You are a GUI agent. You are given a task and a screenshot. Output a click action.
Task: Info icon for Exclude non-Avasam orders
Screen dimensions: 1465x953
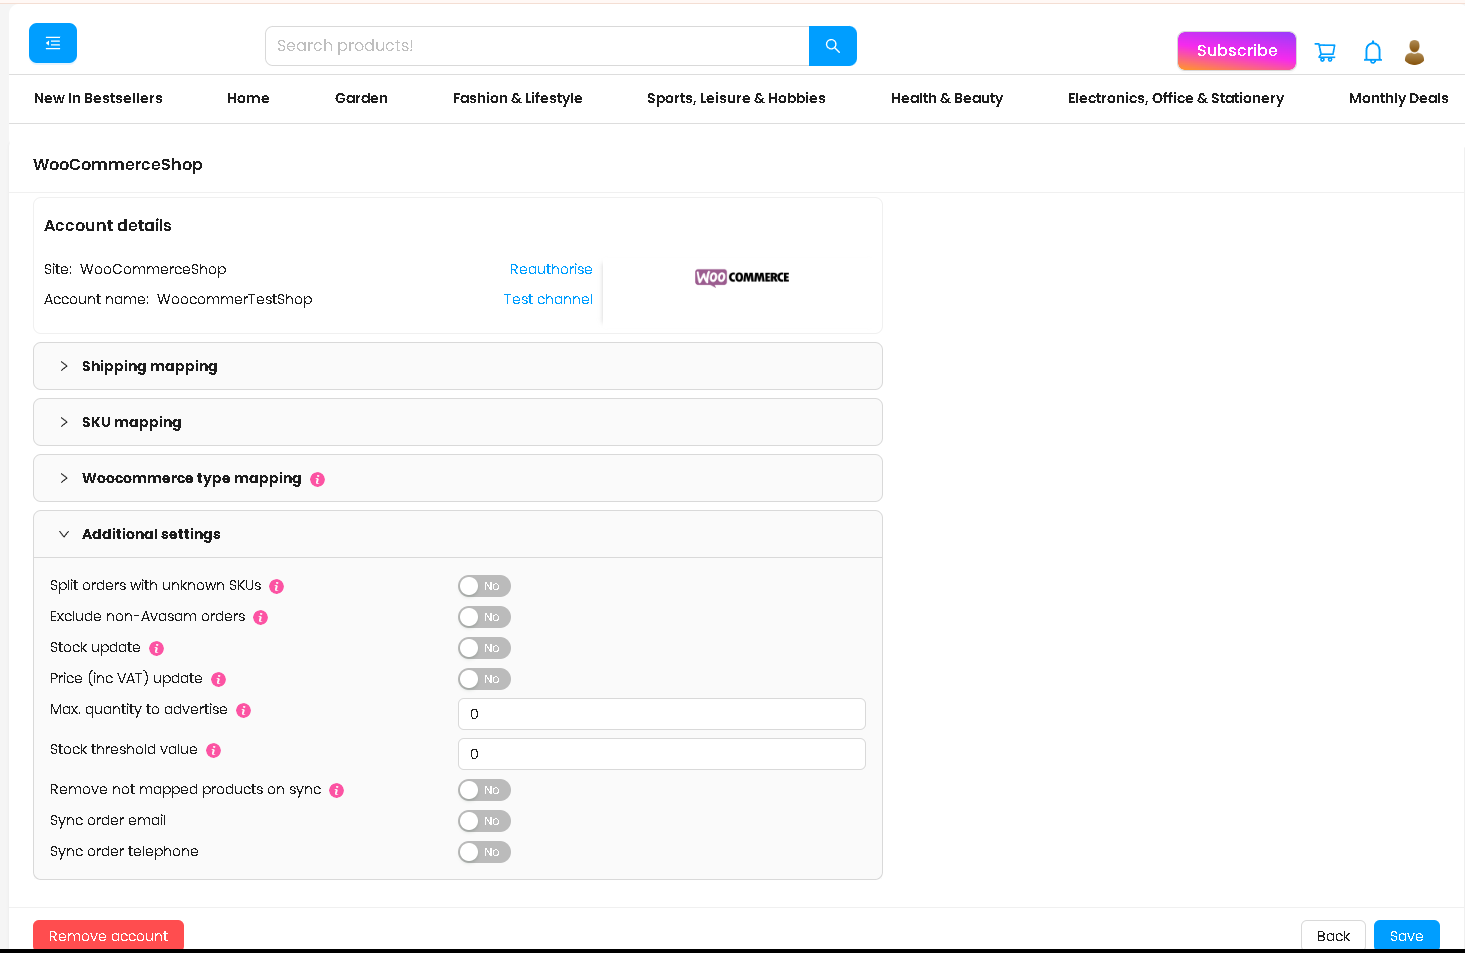point(261,617)
